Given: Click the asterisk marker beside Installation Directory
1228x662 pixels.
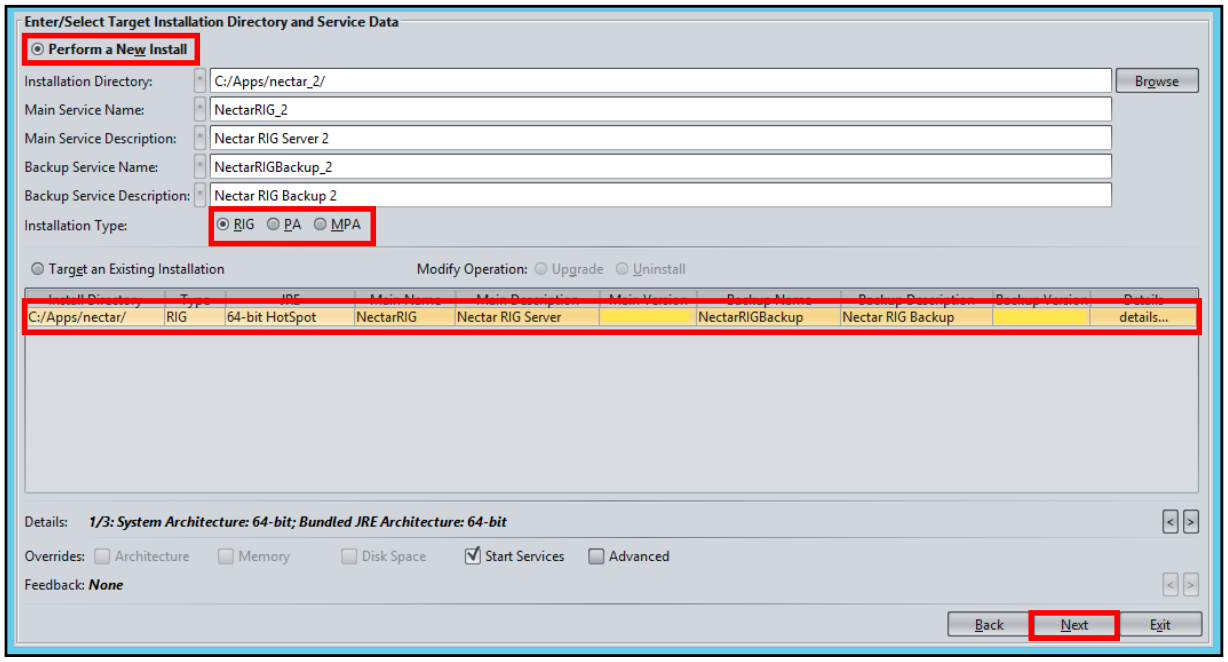Looking at the screenshot, I should point(200,81).
